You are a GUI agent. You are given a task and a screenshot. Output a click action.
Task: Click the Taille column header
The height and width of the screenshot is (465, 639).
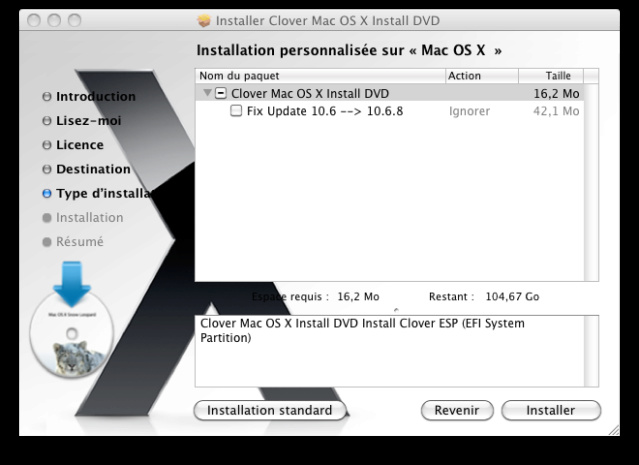tap(551, 76)
